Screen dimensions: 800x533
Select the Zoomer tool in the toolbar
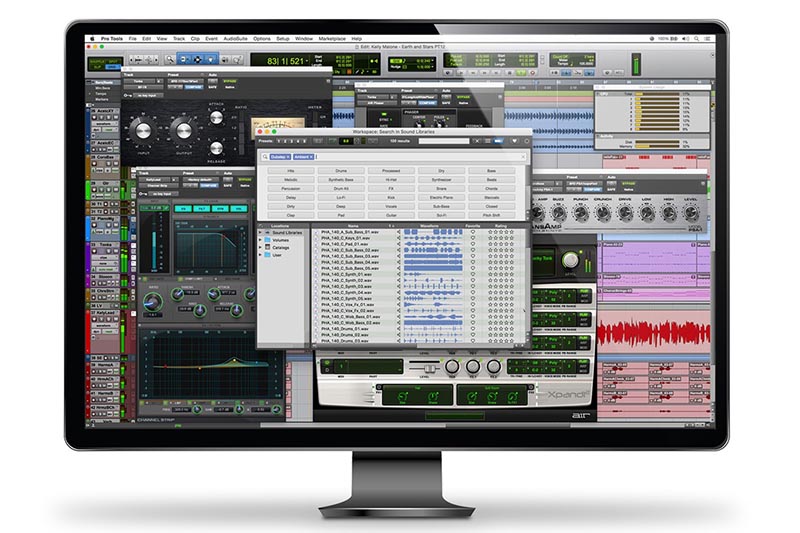pyautogui.click(x=170, y=60)
